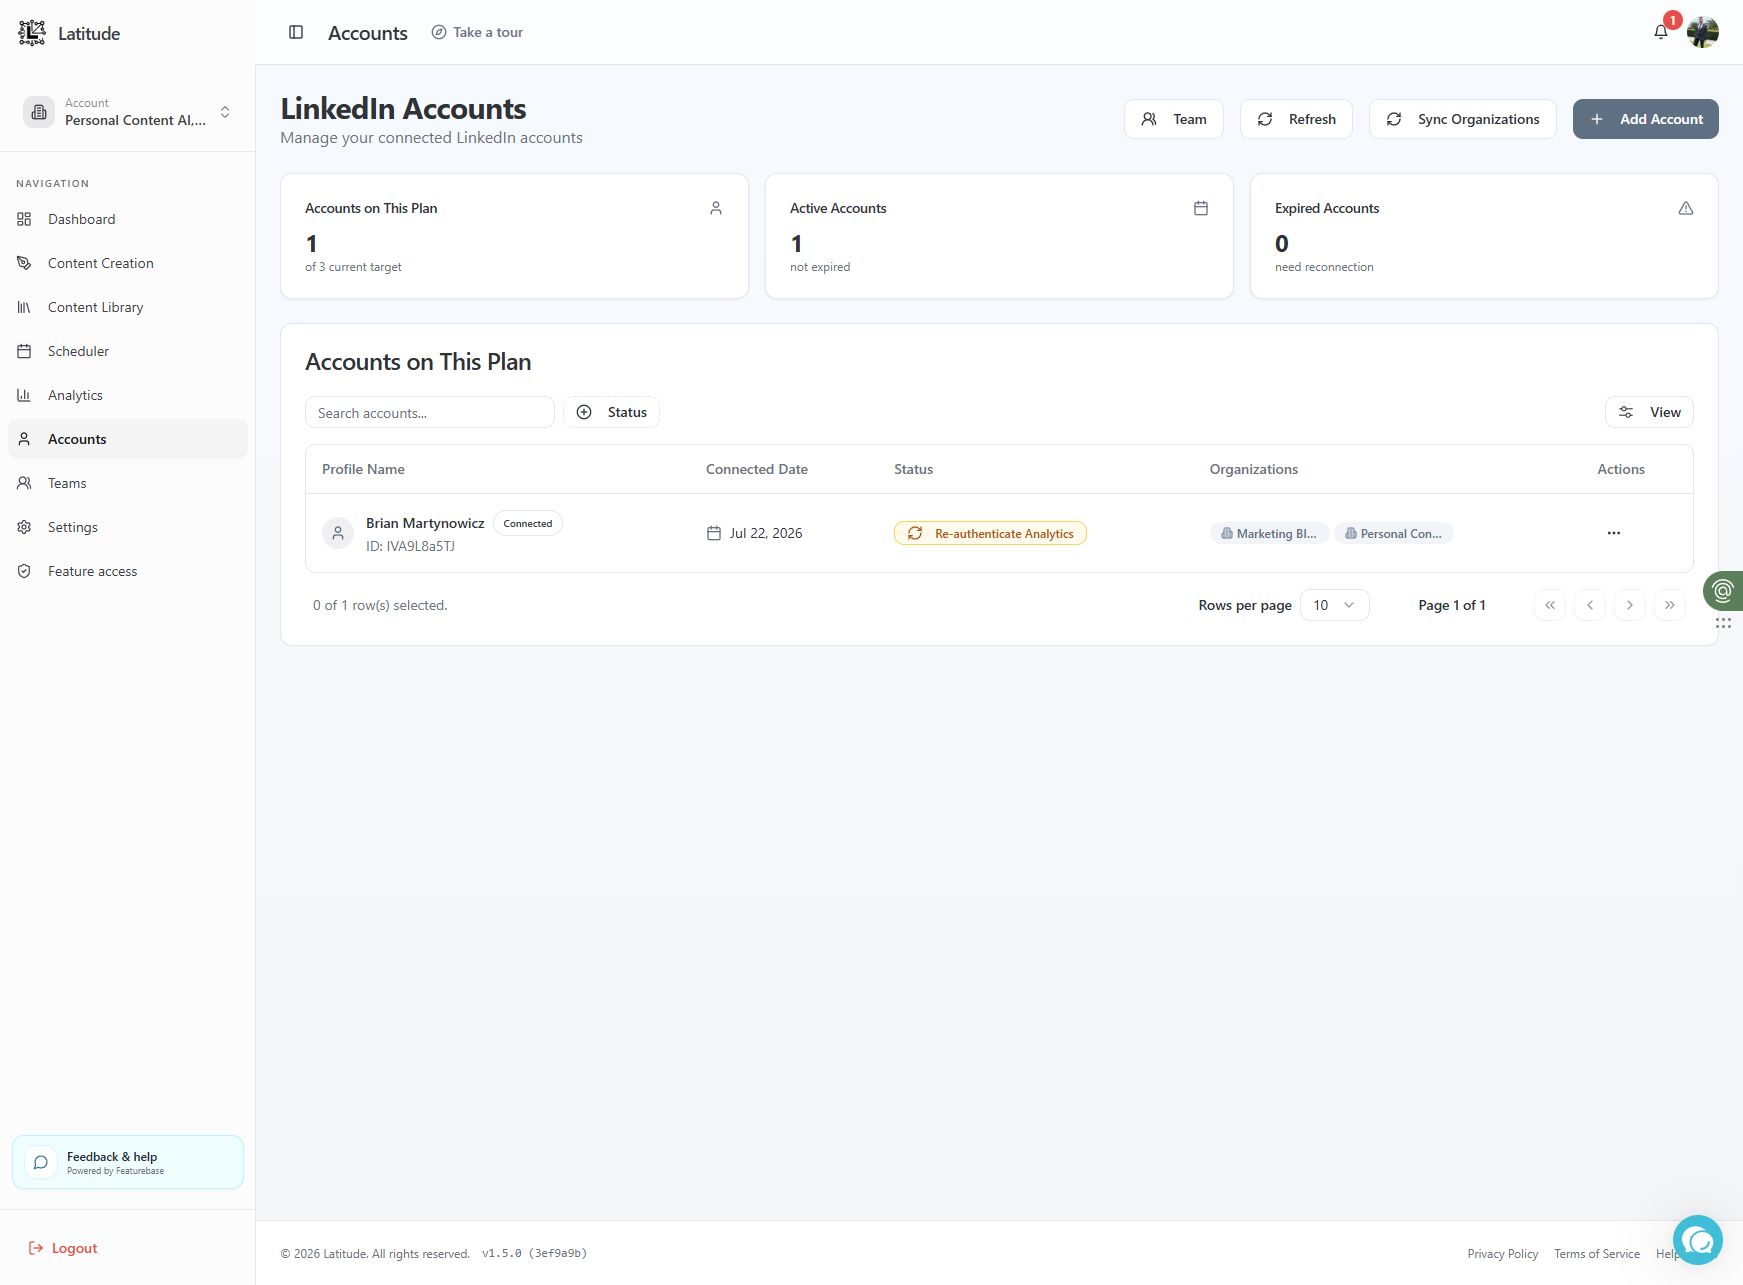Click the widget grip dots handle
Screen dimensions: 1743x1285
pyautogui.click(x=1723, y=623)
